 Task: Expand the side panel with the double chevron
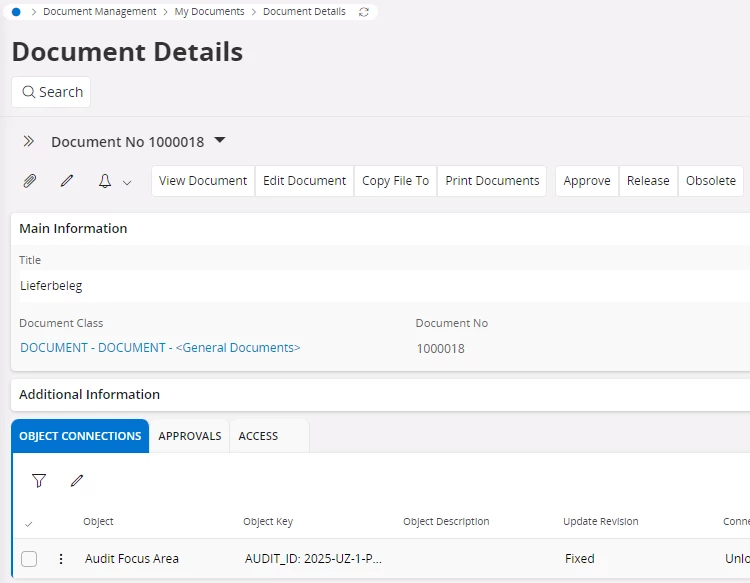(29, 142)
